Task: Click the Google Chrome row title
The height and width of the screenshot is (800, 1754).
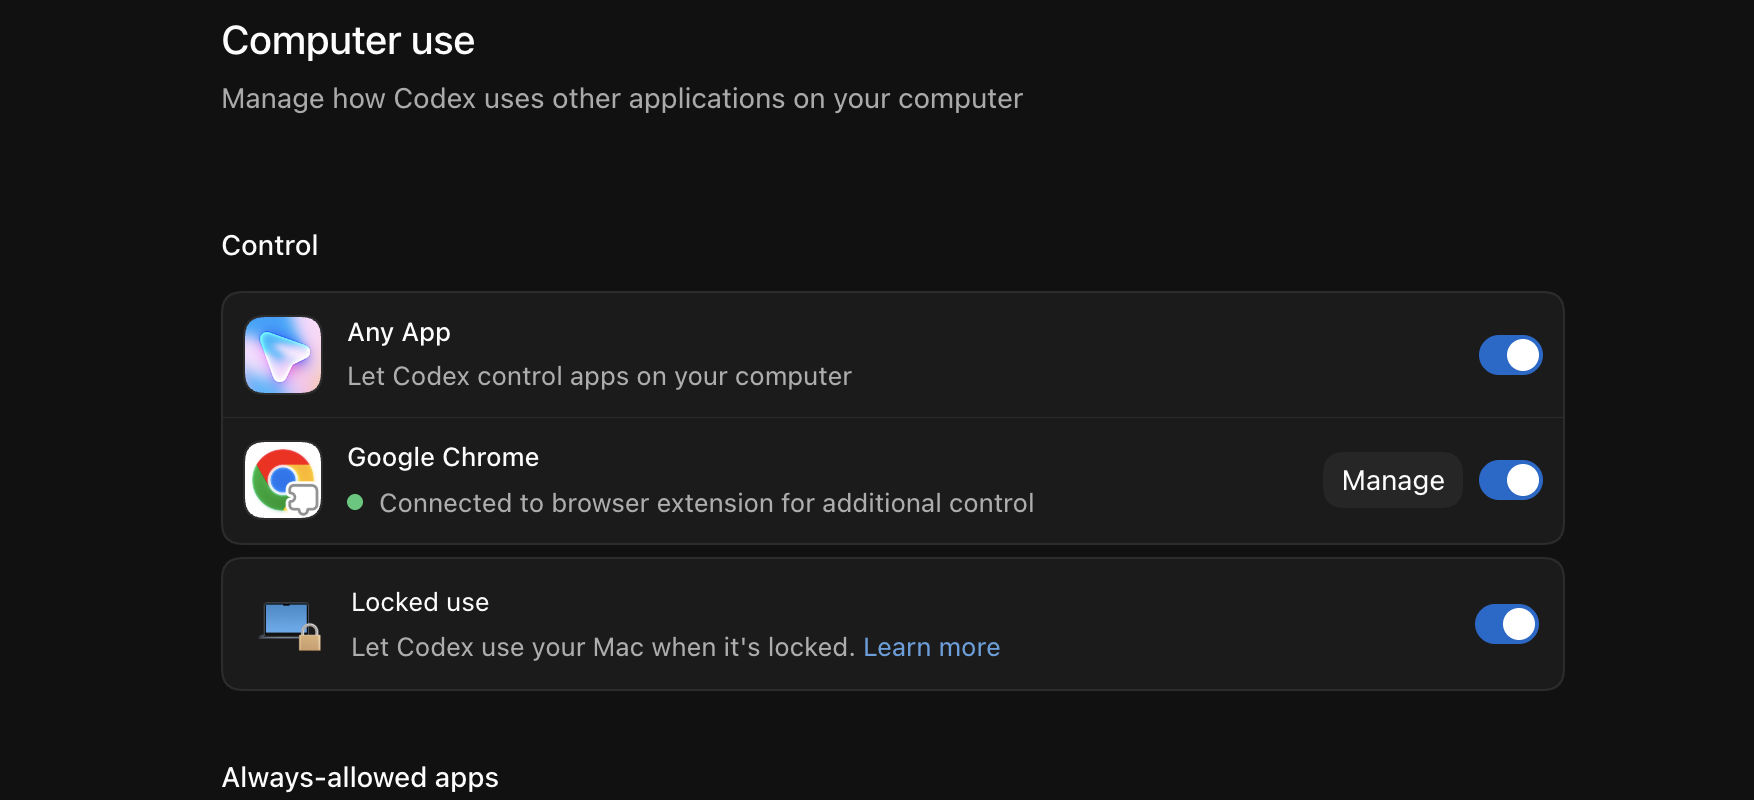Action: pyautogui.click(x=443, y=457)
